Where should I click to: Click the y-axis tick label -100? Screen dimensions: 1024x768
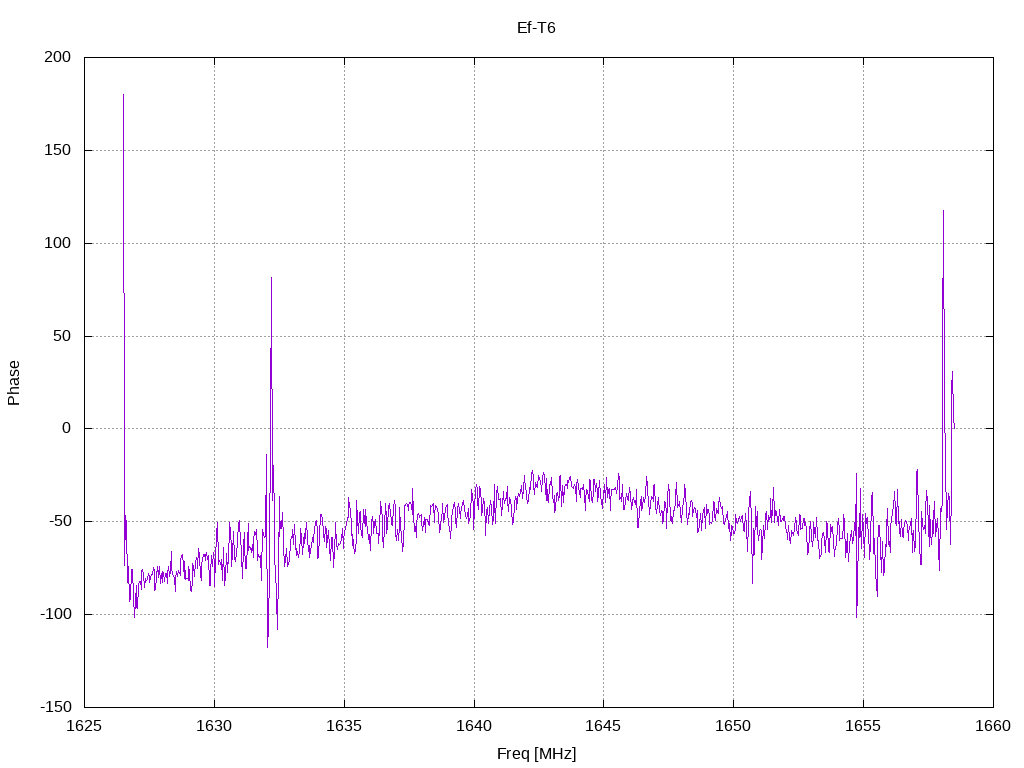pos(56,614)
